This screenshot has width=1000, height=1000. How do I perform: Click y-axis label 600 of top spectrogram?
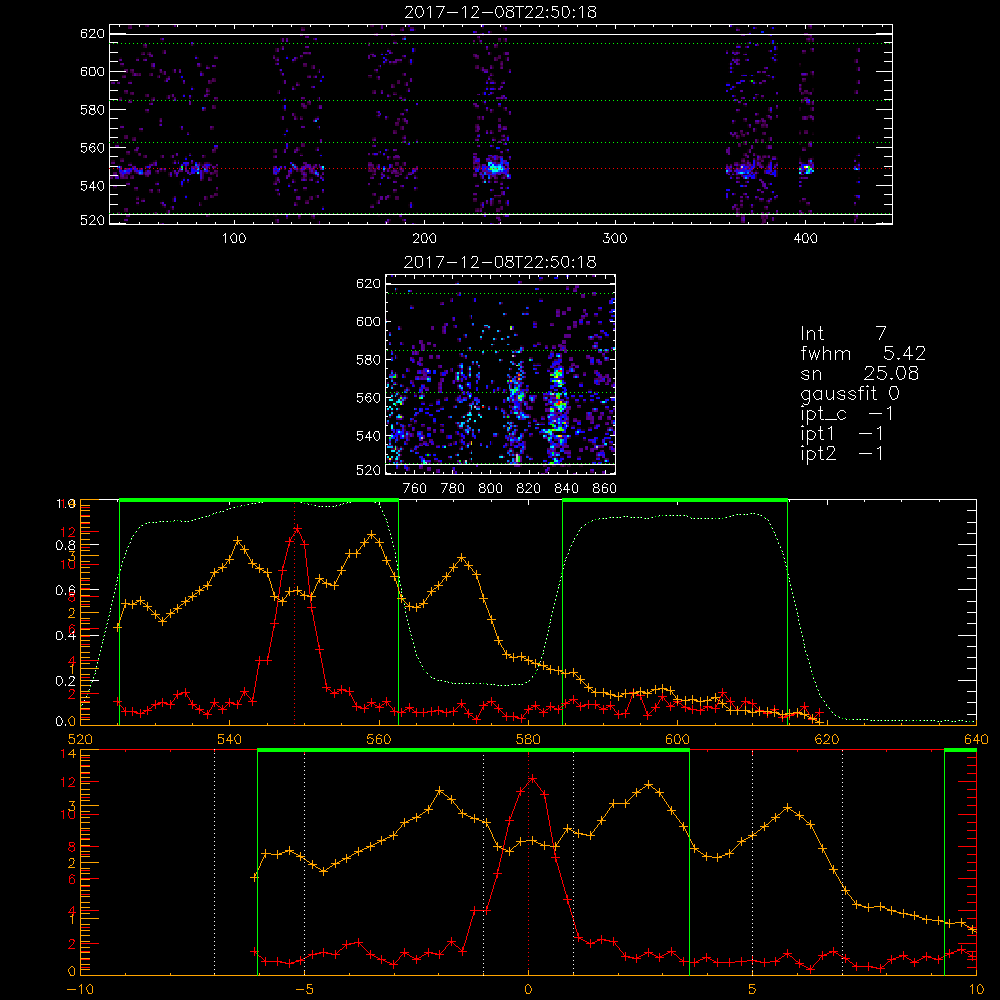click(x=92, y=71)
